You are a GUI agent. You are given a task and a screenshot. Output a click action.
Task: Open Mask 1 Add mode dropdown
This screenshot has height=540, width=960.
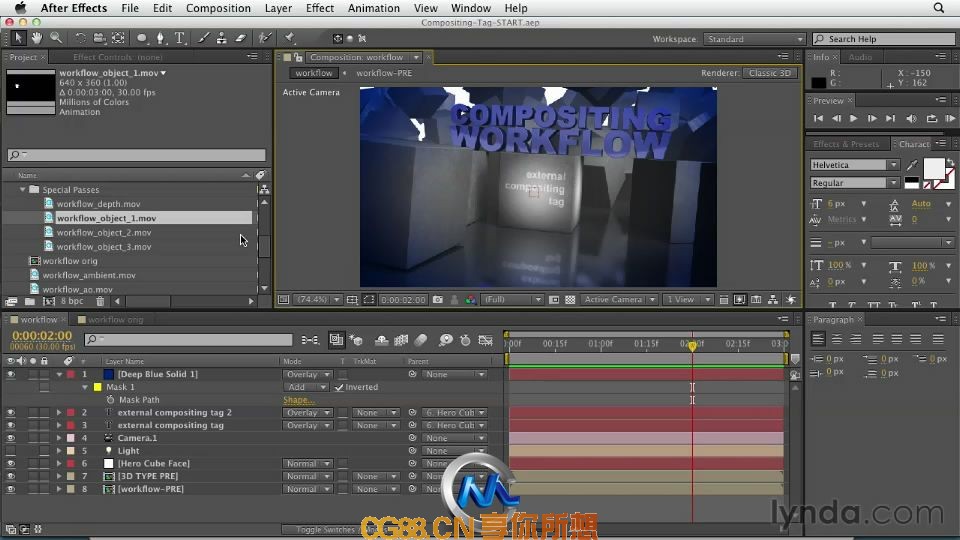(306, 387)
